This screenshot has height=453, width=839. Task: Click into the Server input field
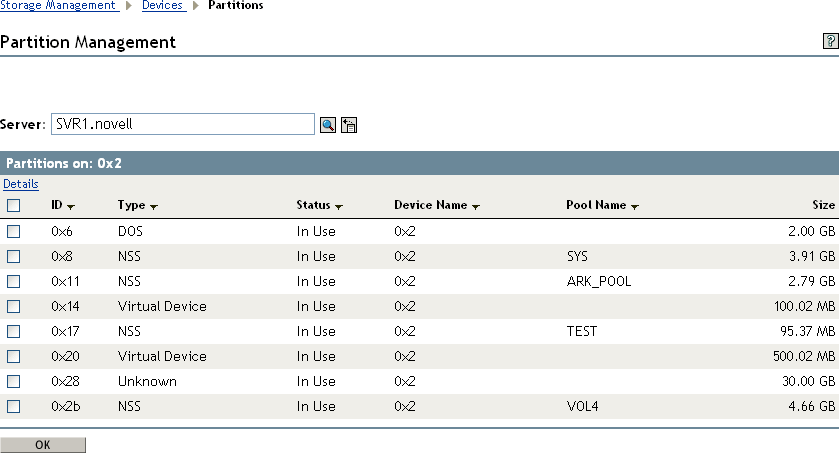coord(183,124)
